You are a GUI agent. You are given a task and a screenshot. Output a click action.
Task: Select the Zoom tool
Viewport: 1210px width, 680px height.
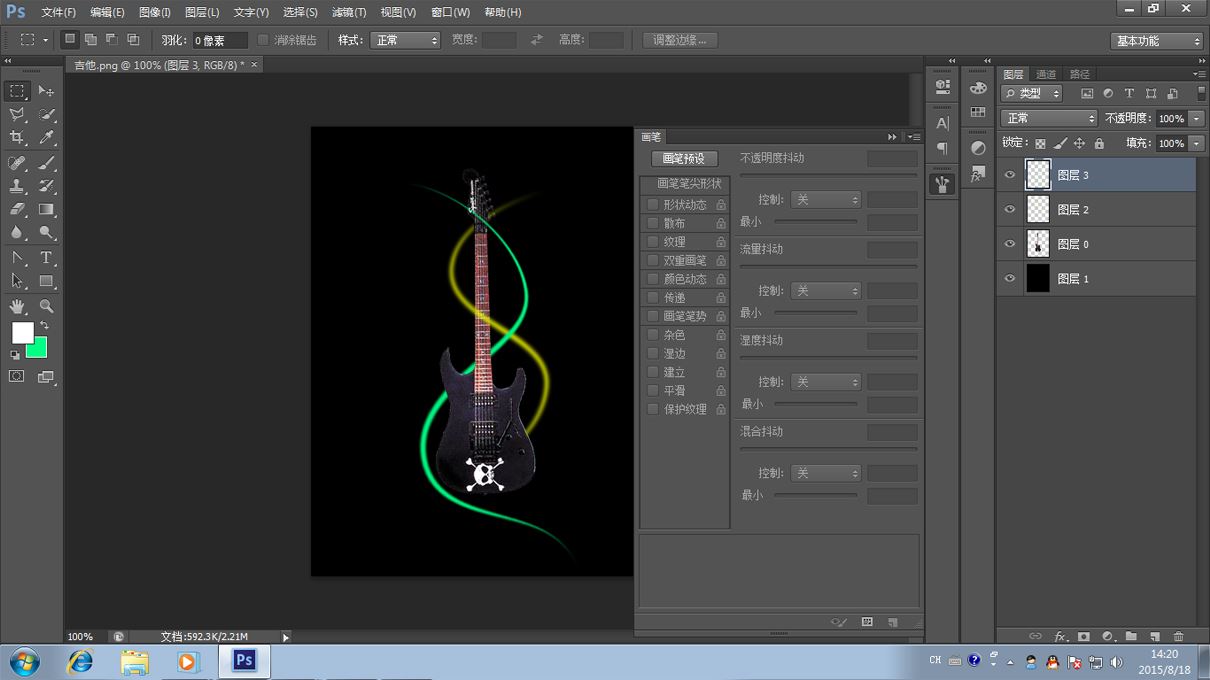tap(47, 306)
